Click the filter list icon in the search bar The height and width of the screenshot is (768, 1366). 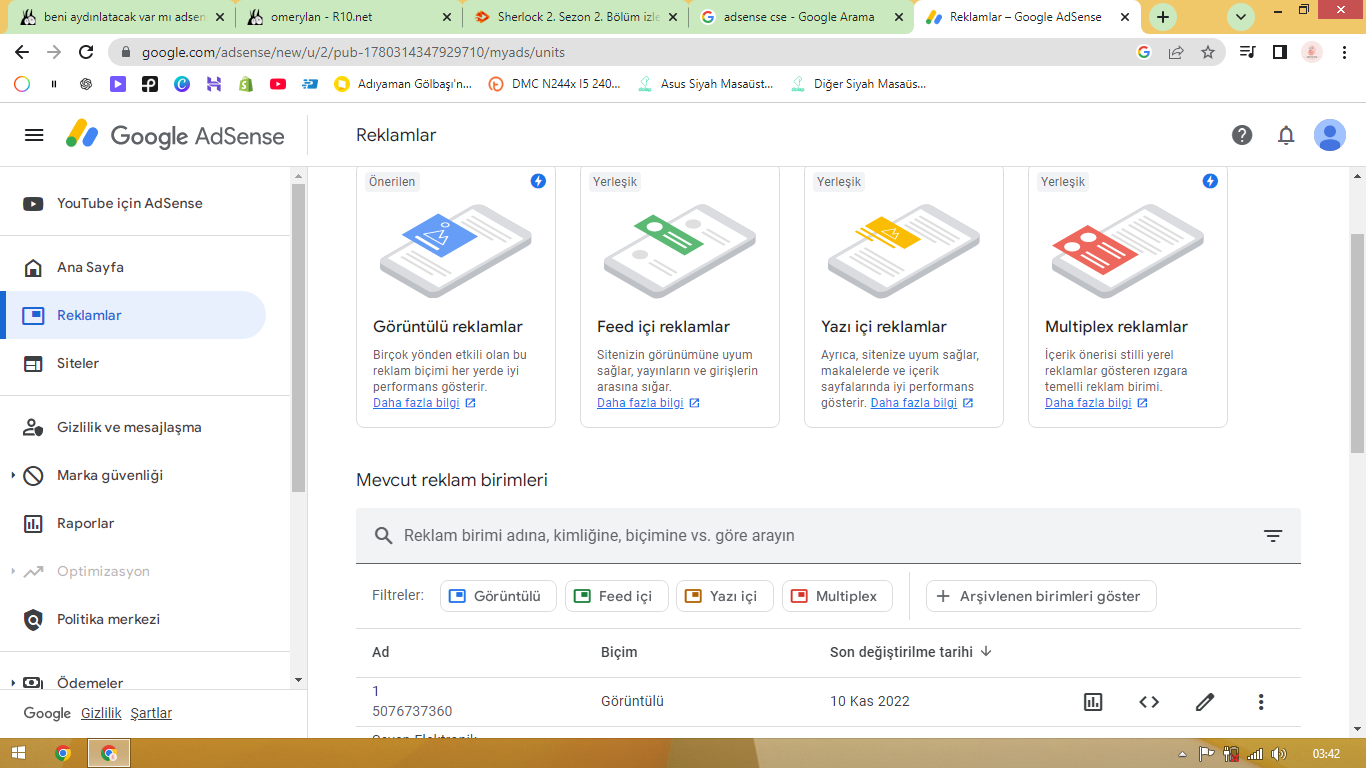[1273, 536]
